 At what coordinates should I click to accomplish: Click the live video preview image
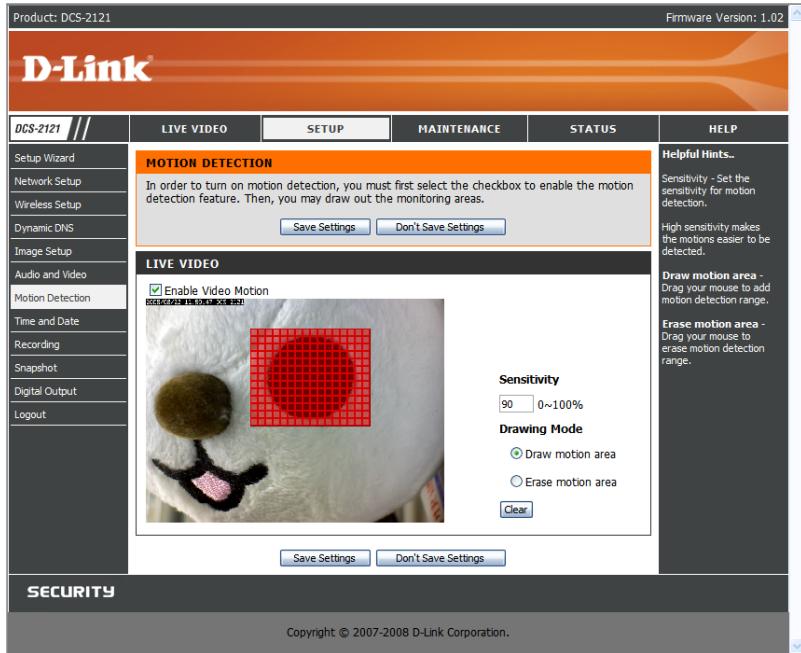tap(295, 410)
